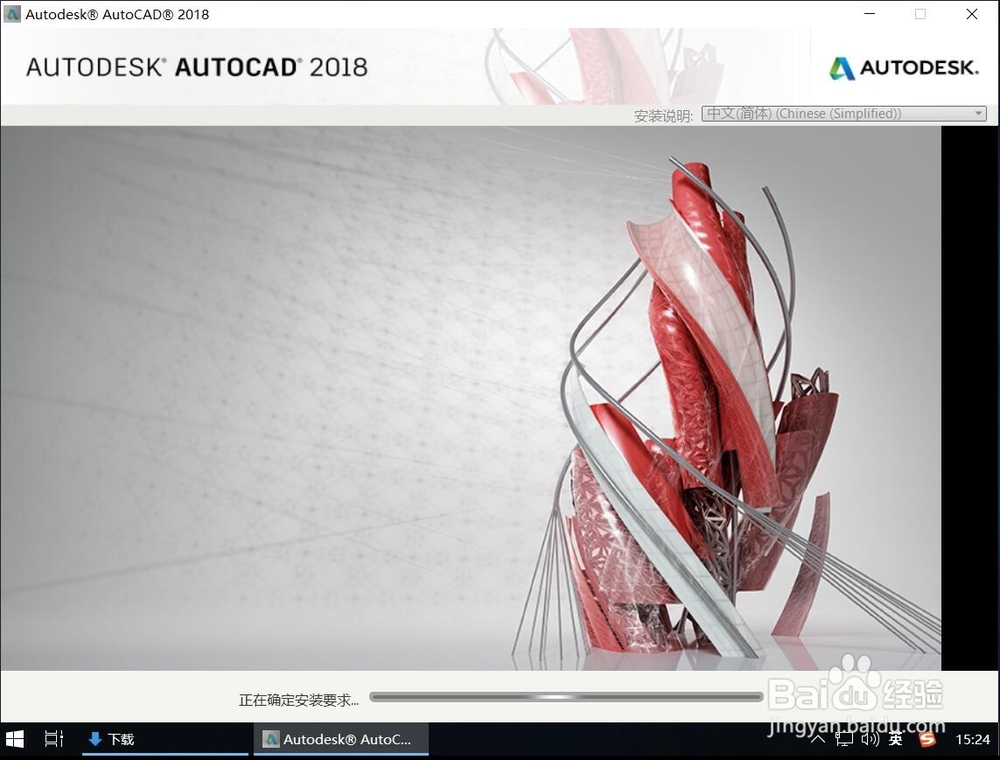The width and height of the screenshot is (1000, 760).
Task: Minimize the installer window
Action: pos(871,14)
